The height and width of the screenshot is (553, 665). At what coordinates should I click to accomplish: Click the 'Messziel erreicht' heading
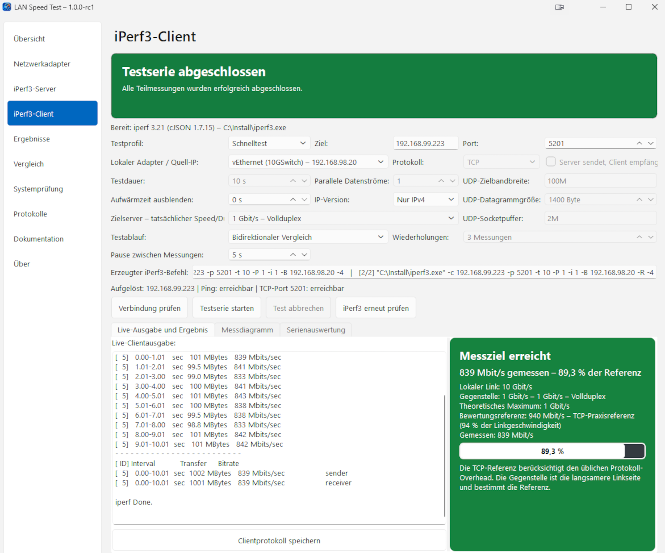tap(505, 355)
